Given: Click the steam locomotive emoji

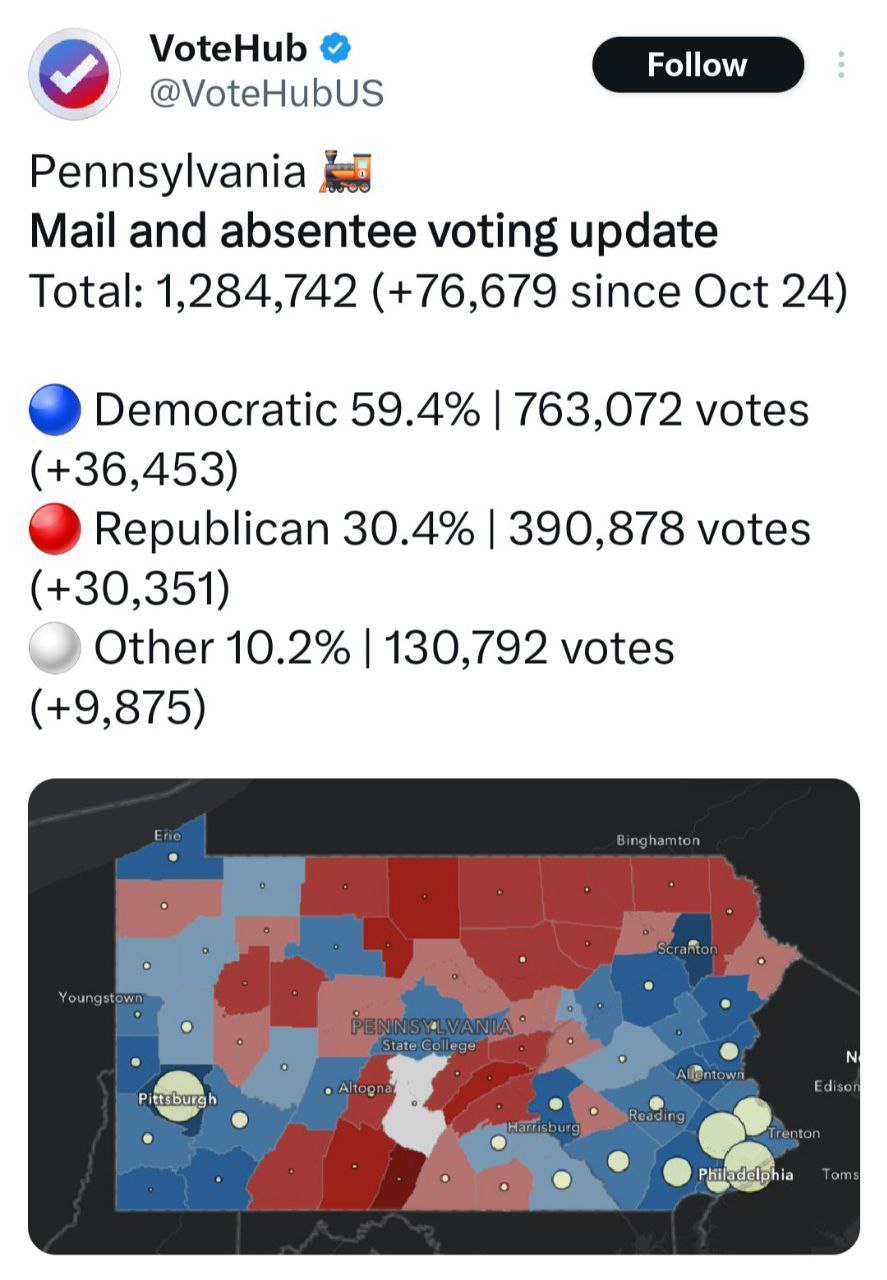Looking at the screenshot, I should [344, 171].
